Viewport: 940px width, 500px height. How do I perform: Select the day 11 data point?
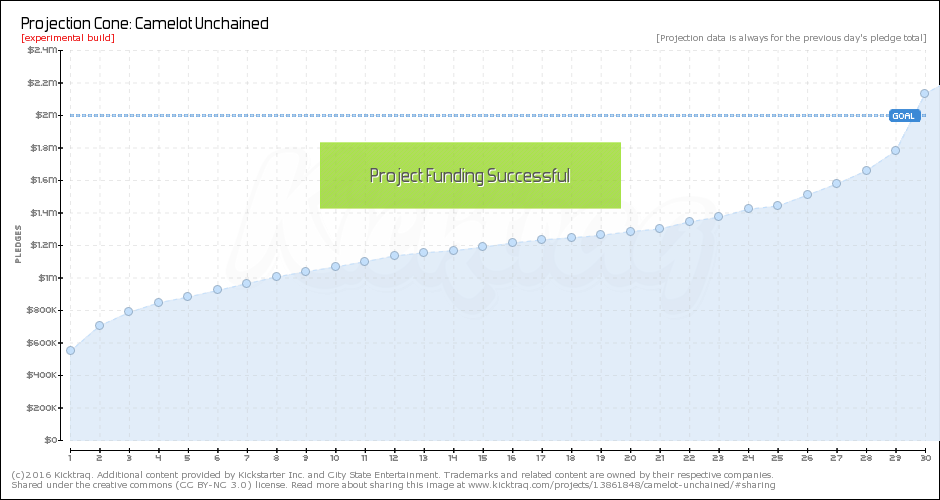(x=364, y=261)
